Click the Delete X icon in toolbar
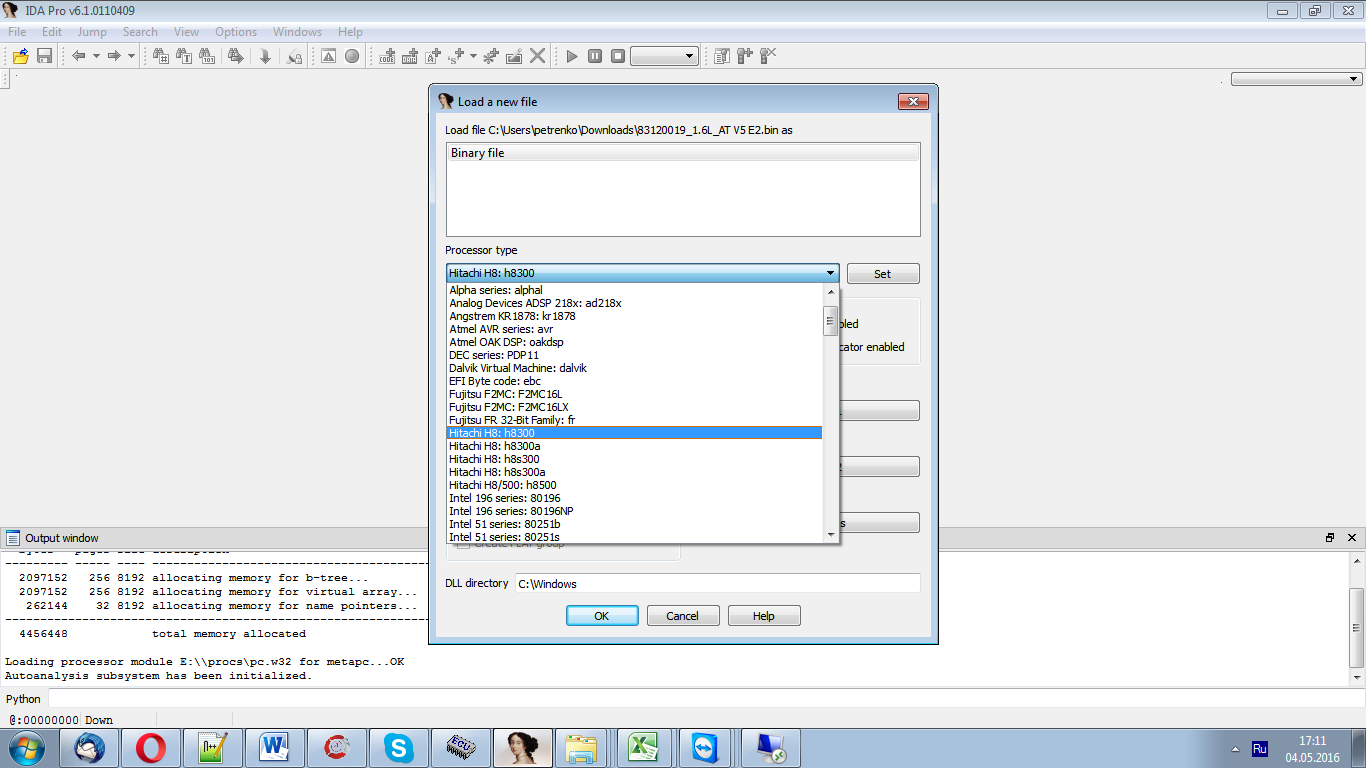The height and width of the screenshot is (768, 1366). [x=538, y=56]
